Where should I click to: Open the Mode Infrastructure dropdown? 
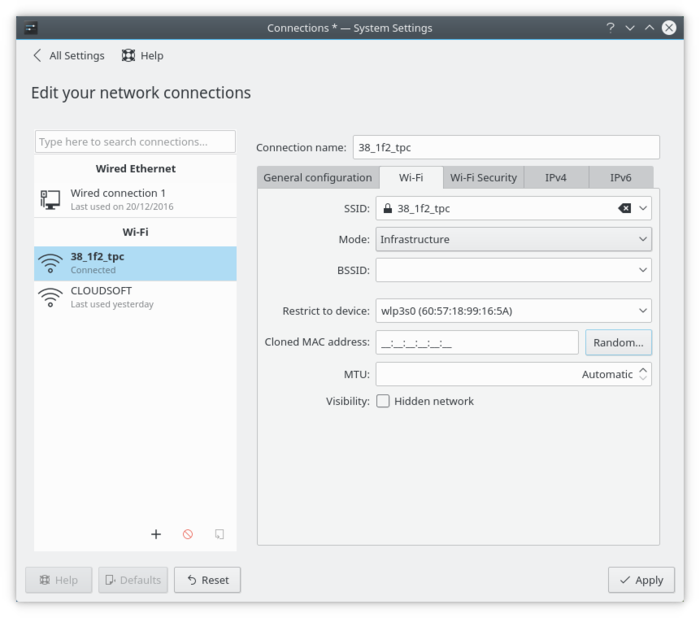pos(513,240)
